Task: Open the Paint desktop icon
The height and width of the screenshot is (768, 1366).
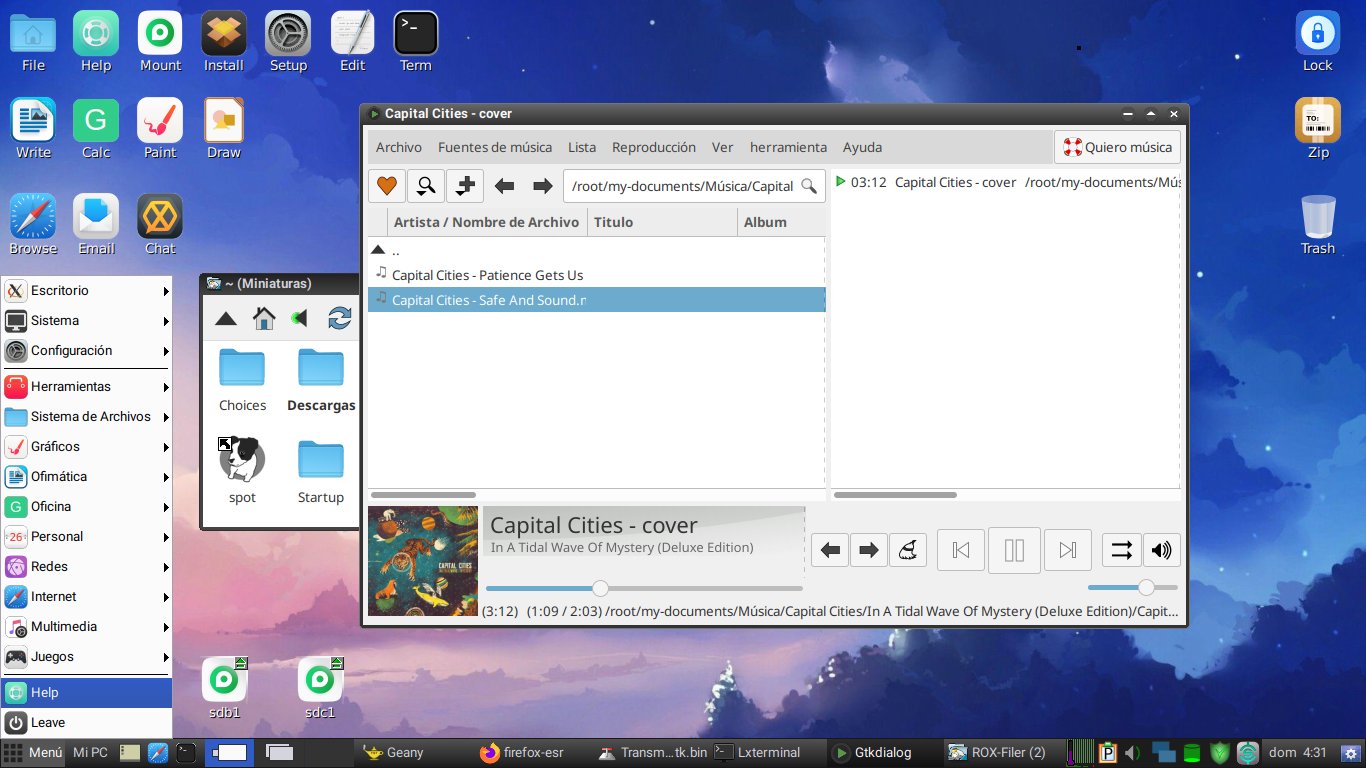Action: point(160,129)
